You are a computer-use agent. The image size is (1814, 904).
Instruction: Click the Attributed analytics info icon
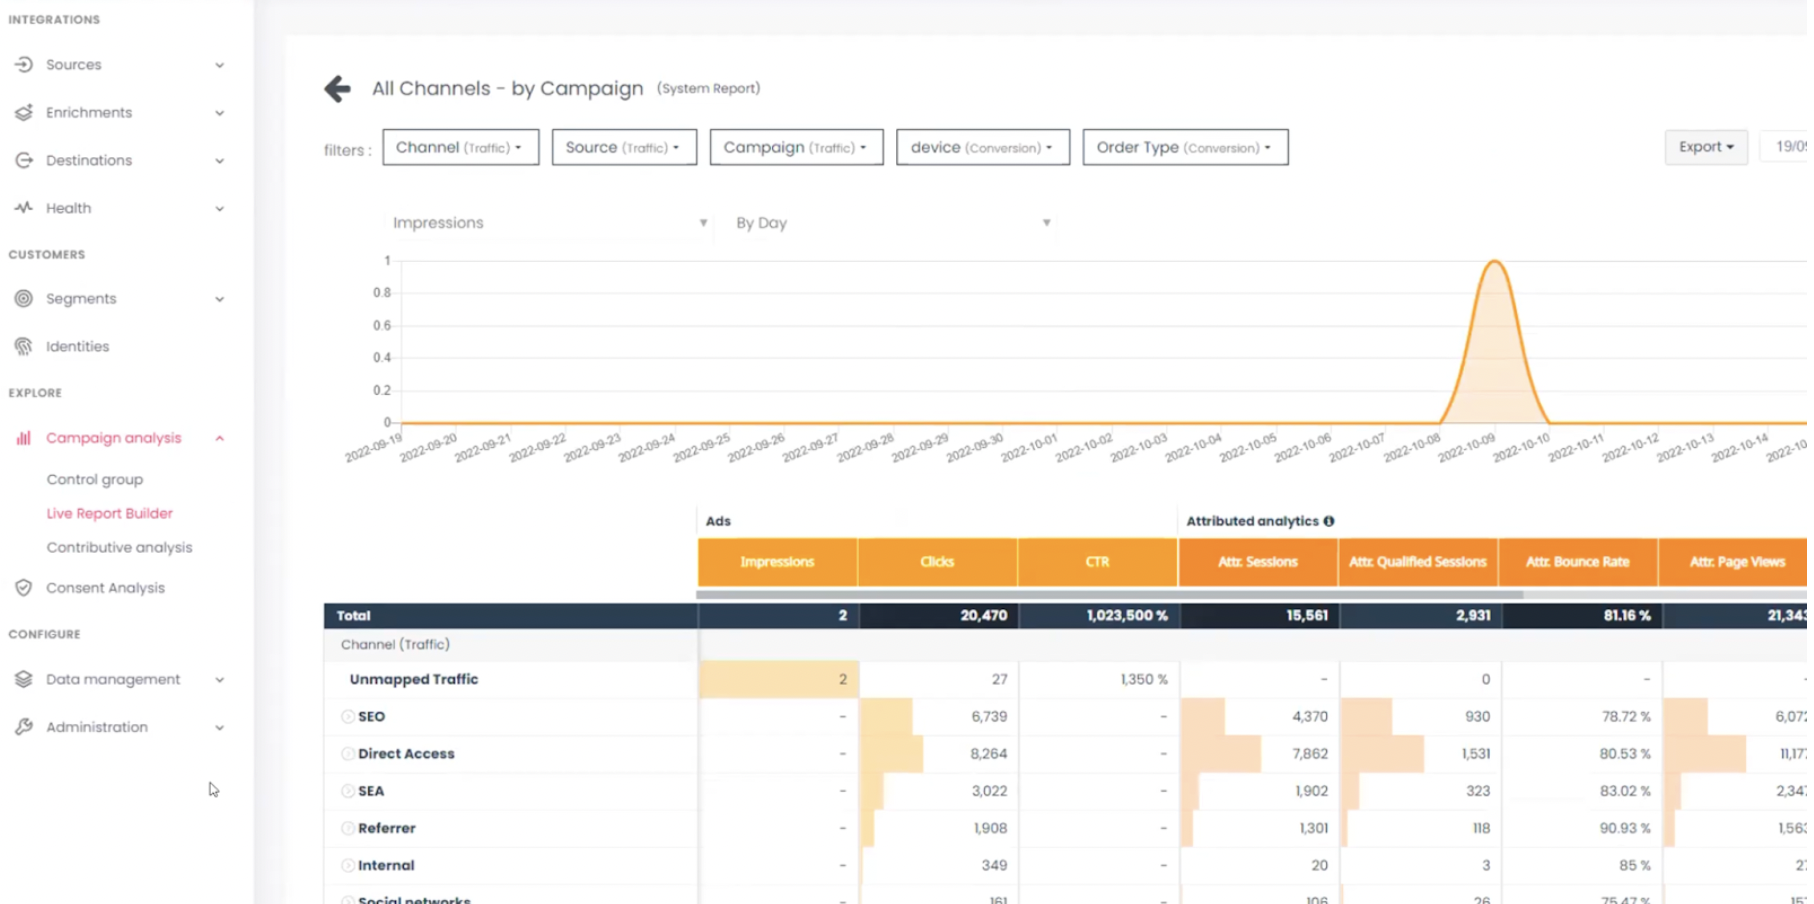click(1329, 521)
